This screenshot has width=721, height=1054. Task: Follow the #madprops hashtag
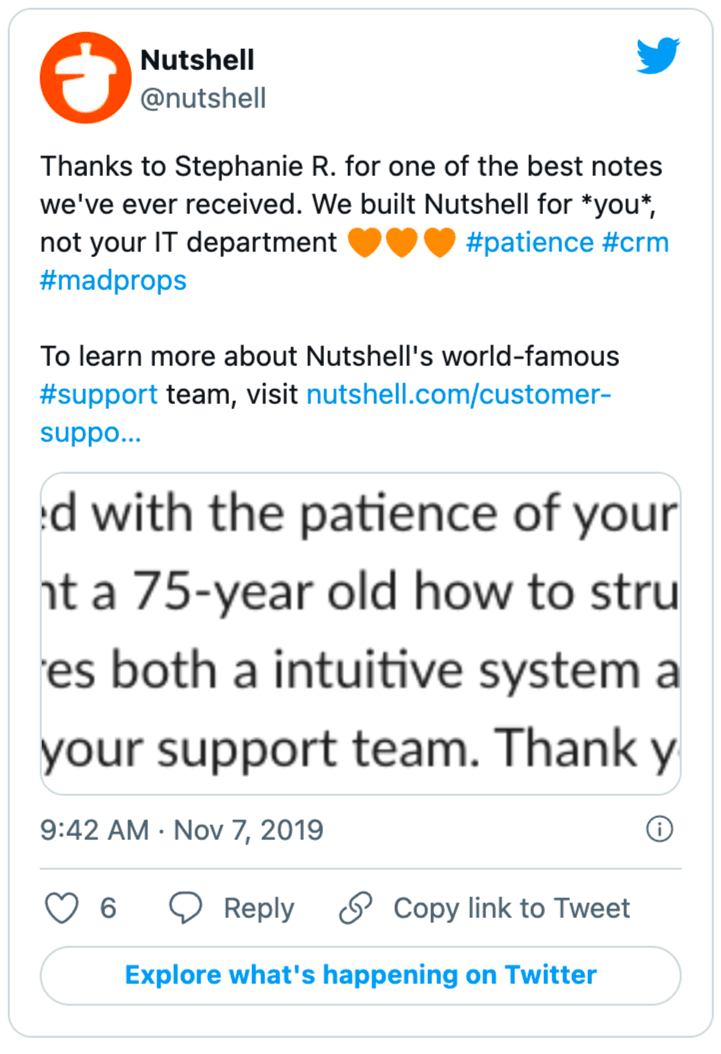113,281
